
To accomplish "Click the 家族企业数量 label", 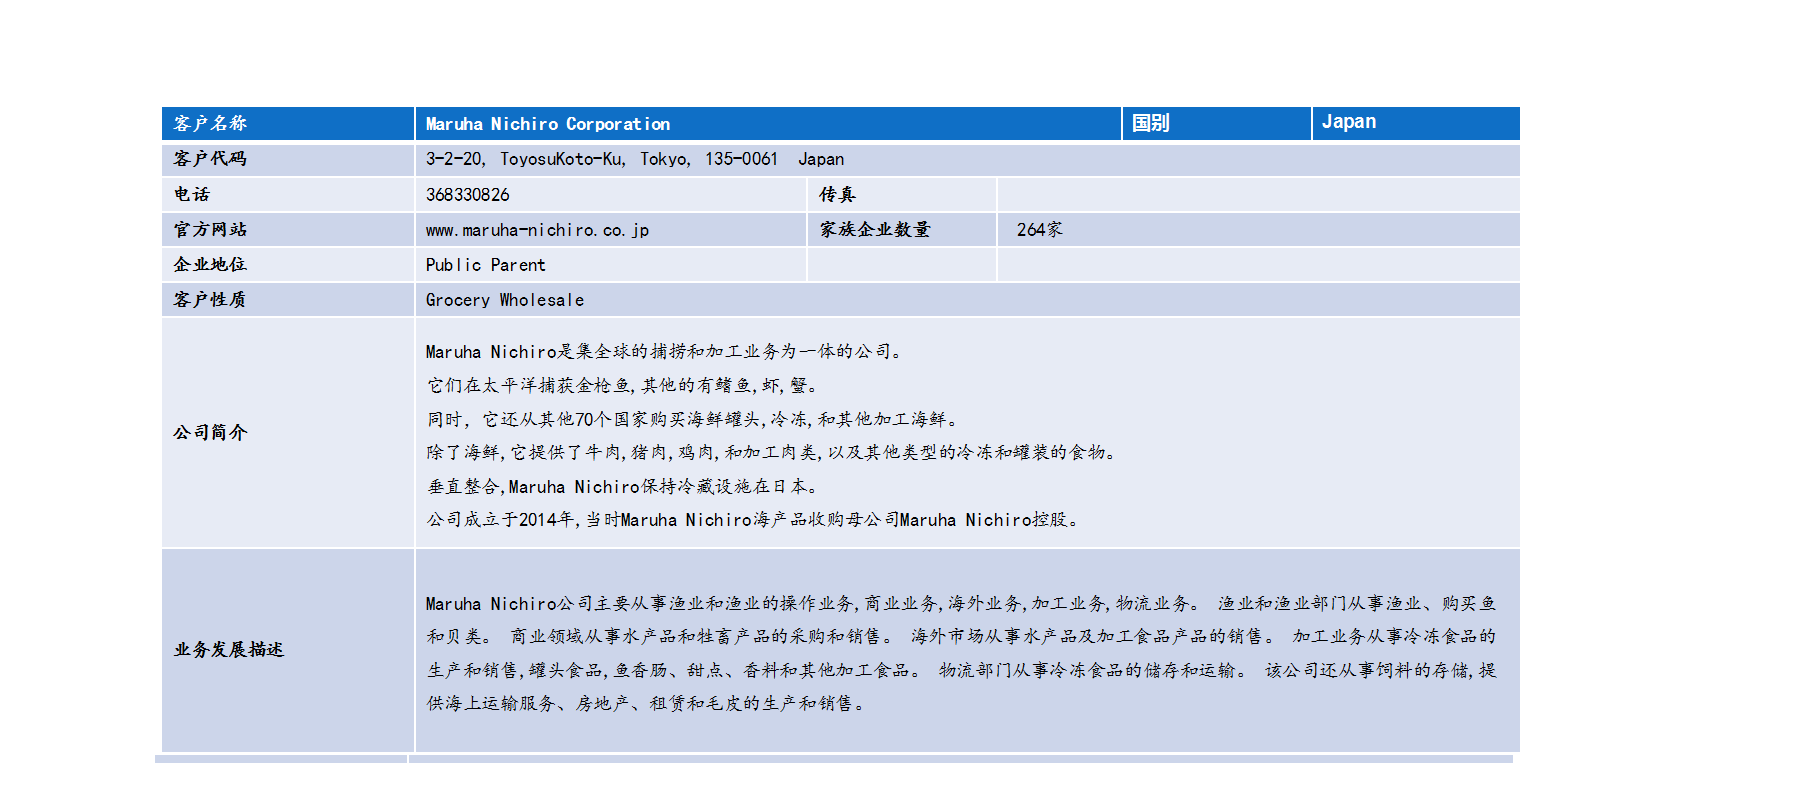I will [875, 229].
